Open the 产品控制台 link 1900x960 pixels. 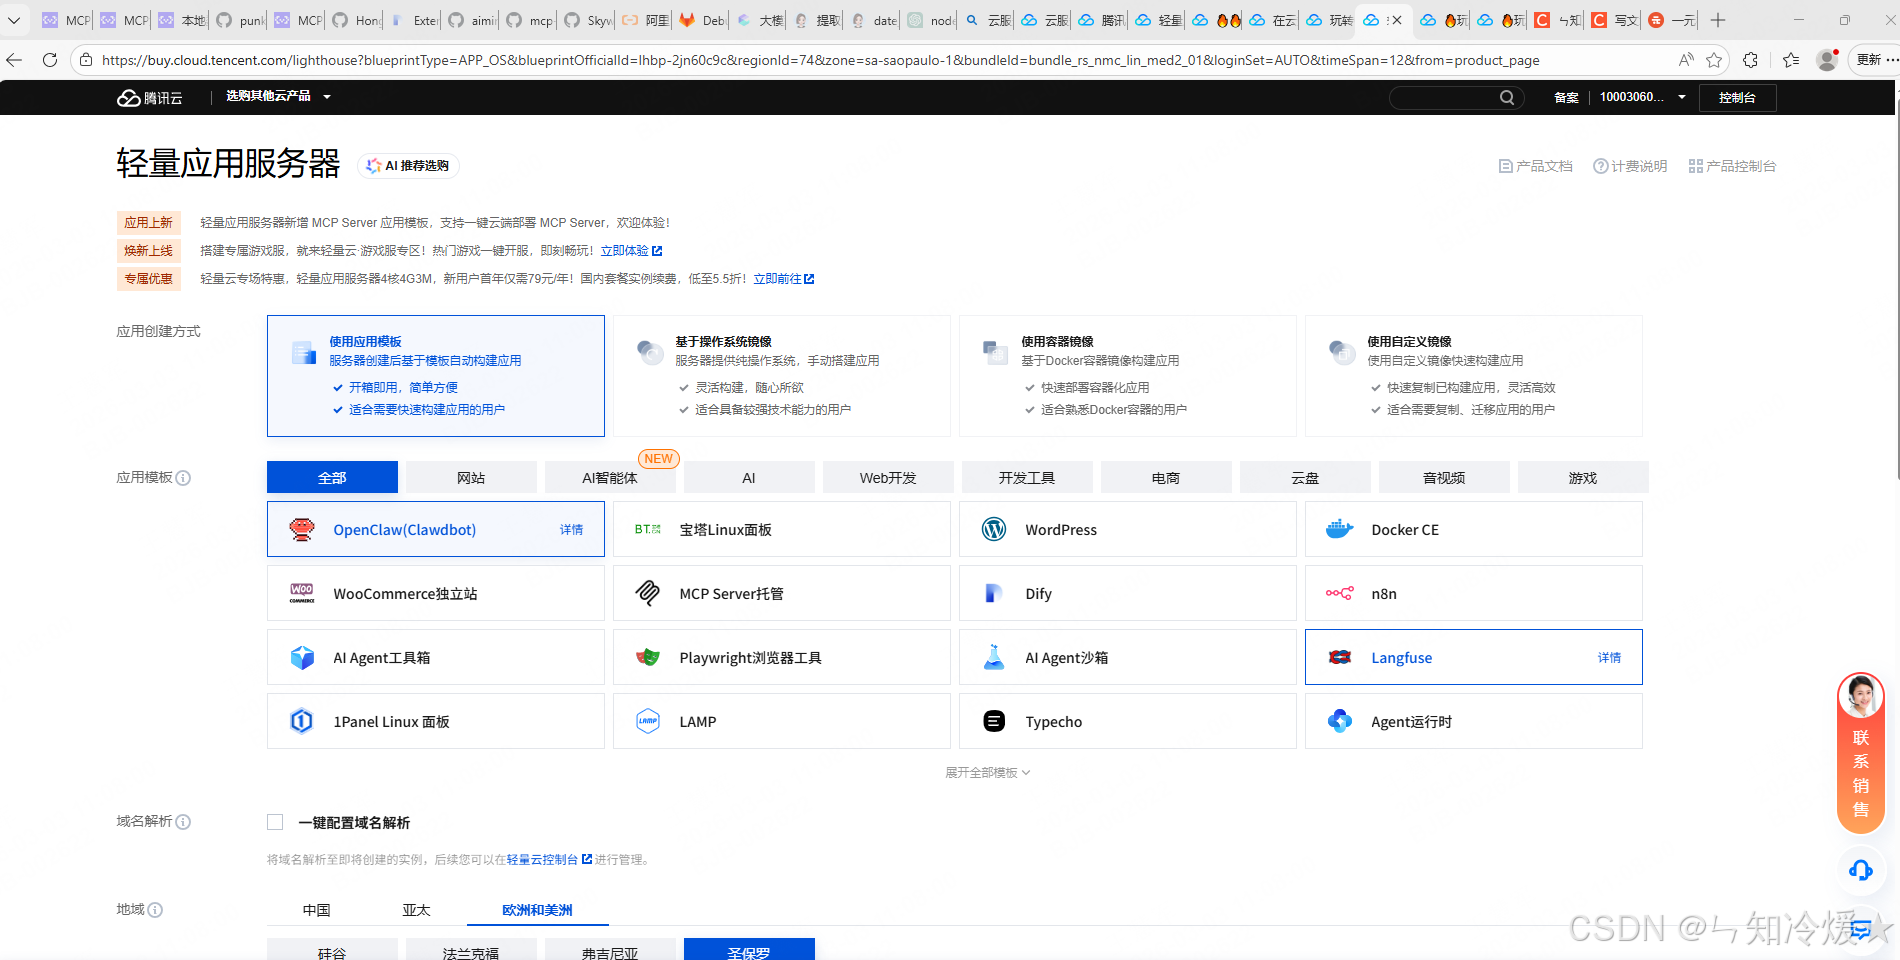tap(1732, 166)
